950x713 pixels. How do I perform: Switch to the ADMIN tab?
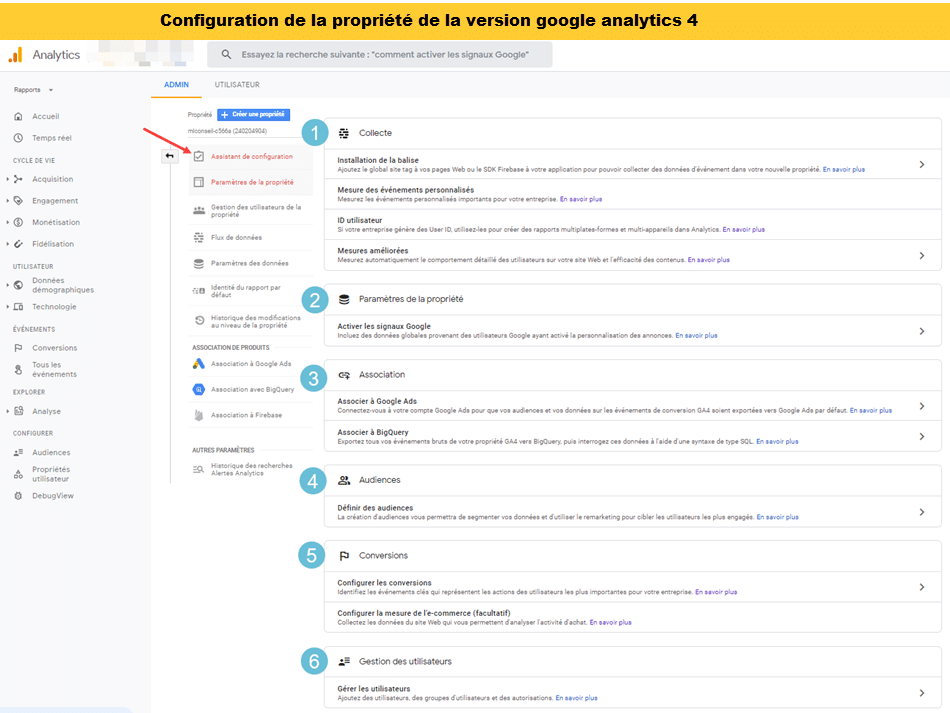click(x=176, y=85)
